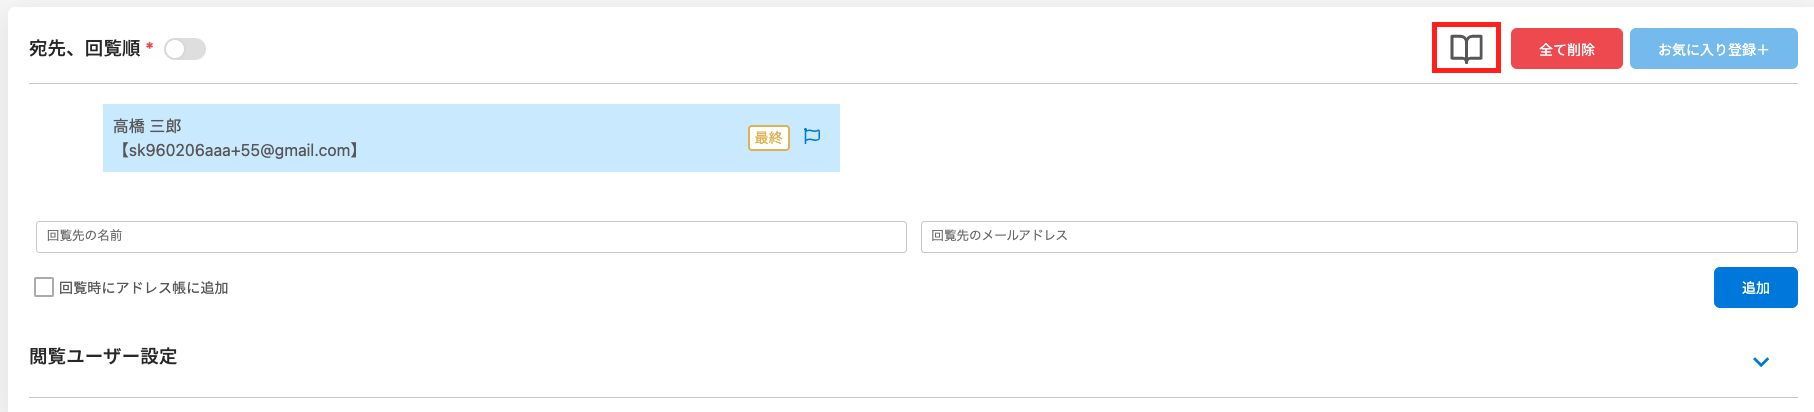The image size is (1814, 412).
Task: Click the 回覧時にアドレス帳に追加 label text
Action: click(144, 288)
